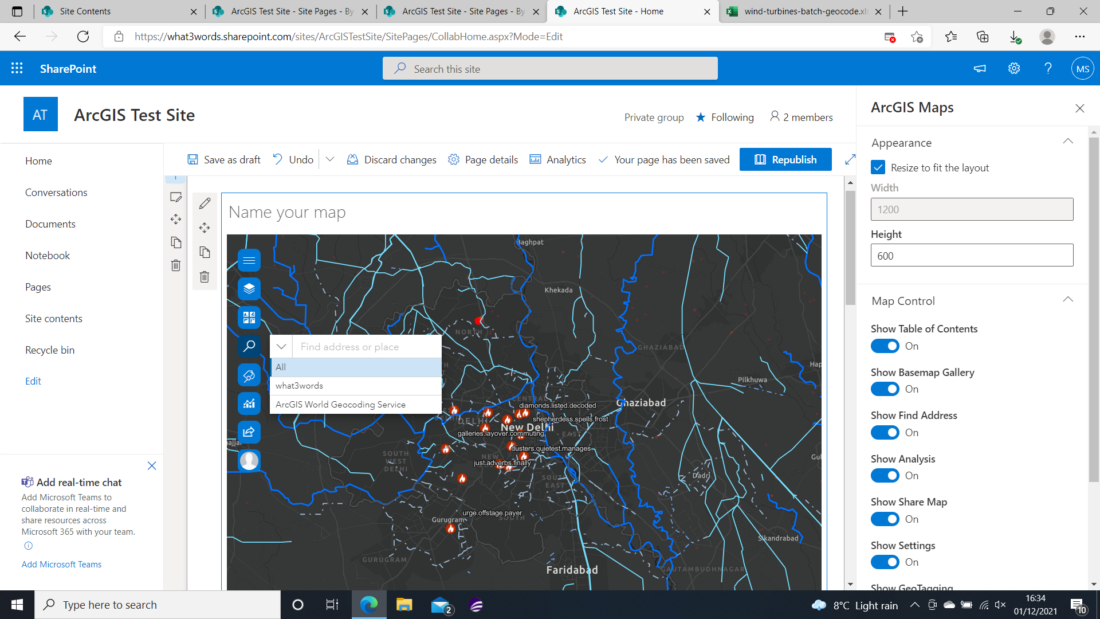Click Save as draft
The image size is (1100, 619).
(x=224, y=159)
